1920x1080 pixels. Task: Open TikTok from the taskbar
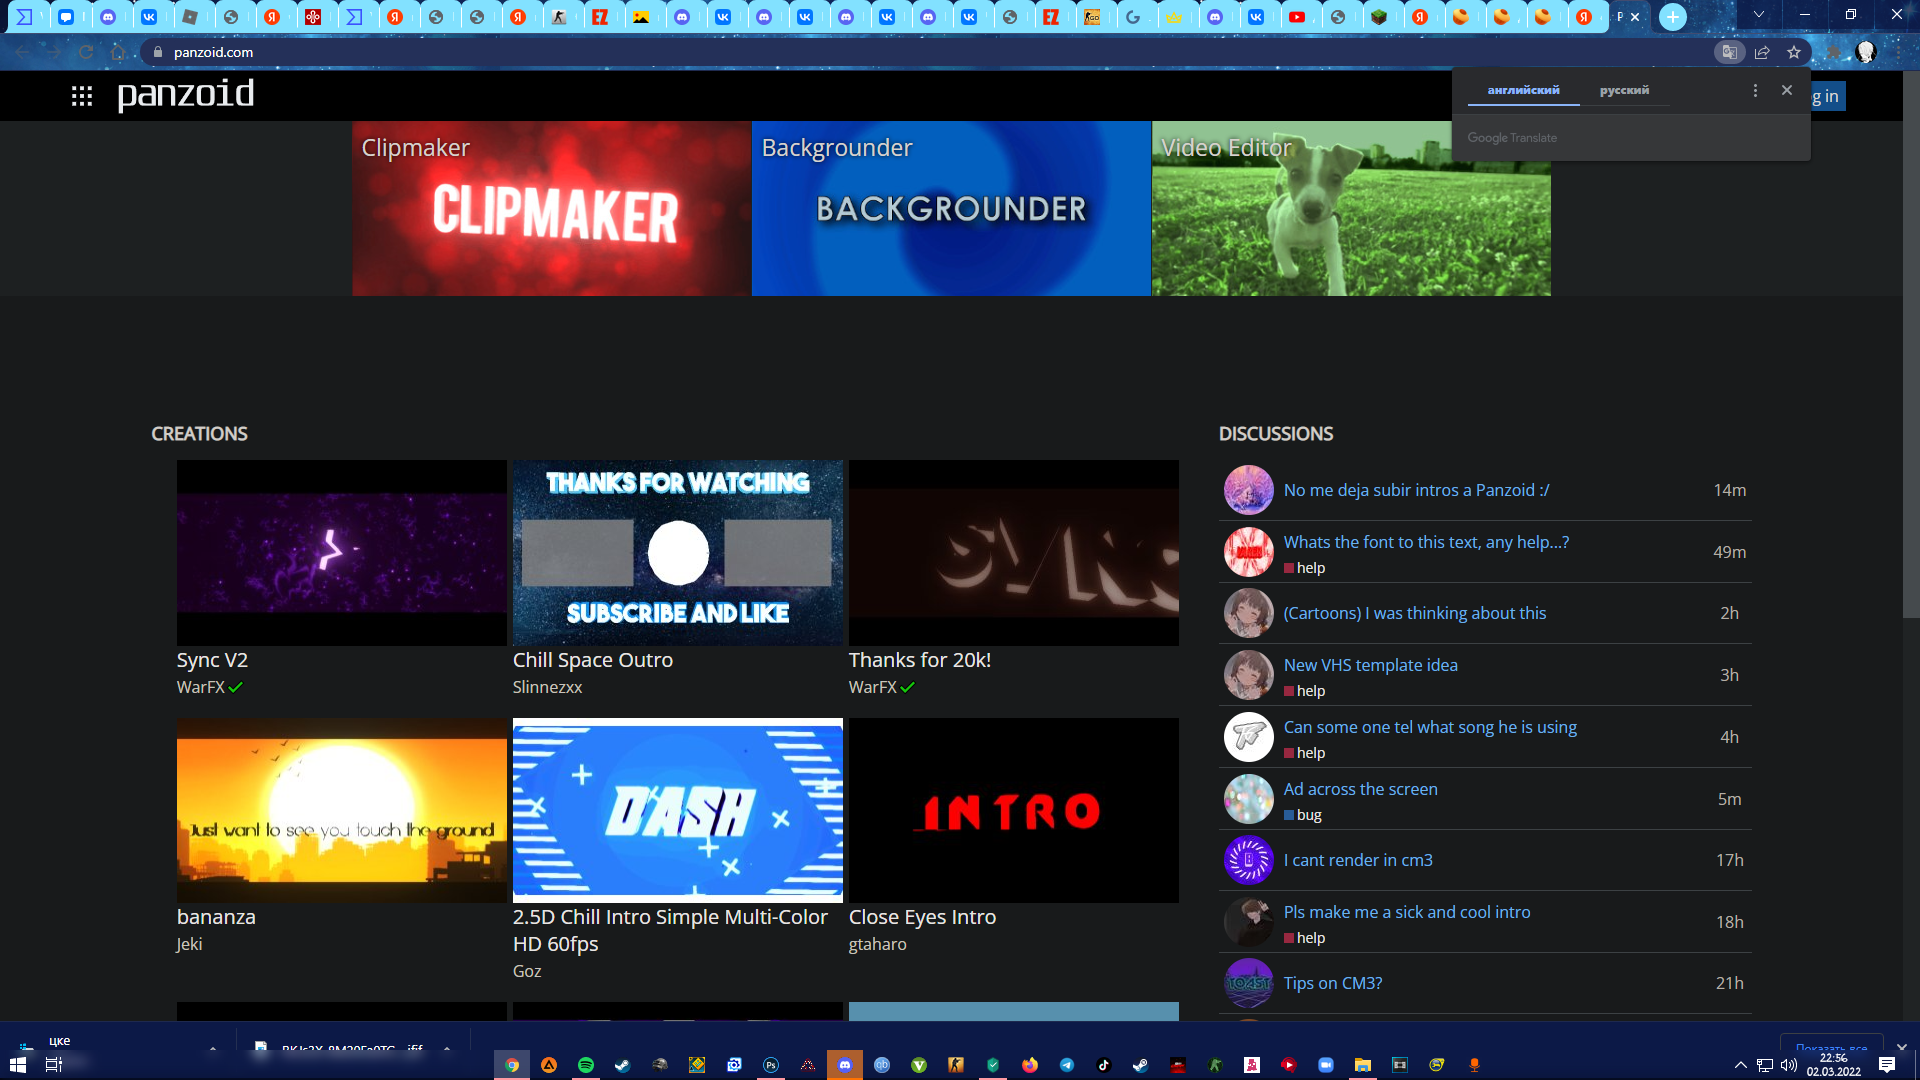coord(1104,1065)
